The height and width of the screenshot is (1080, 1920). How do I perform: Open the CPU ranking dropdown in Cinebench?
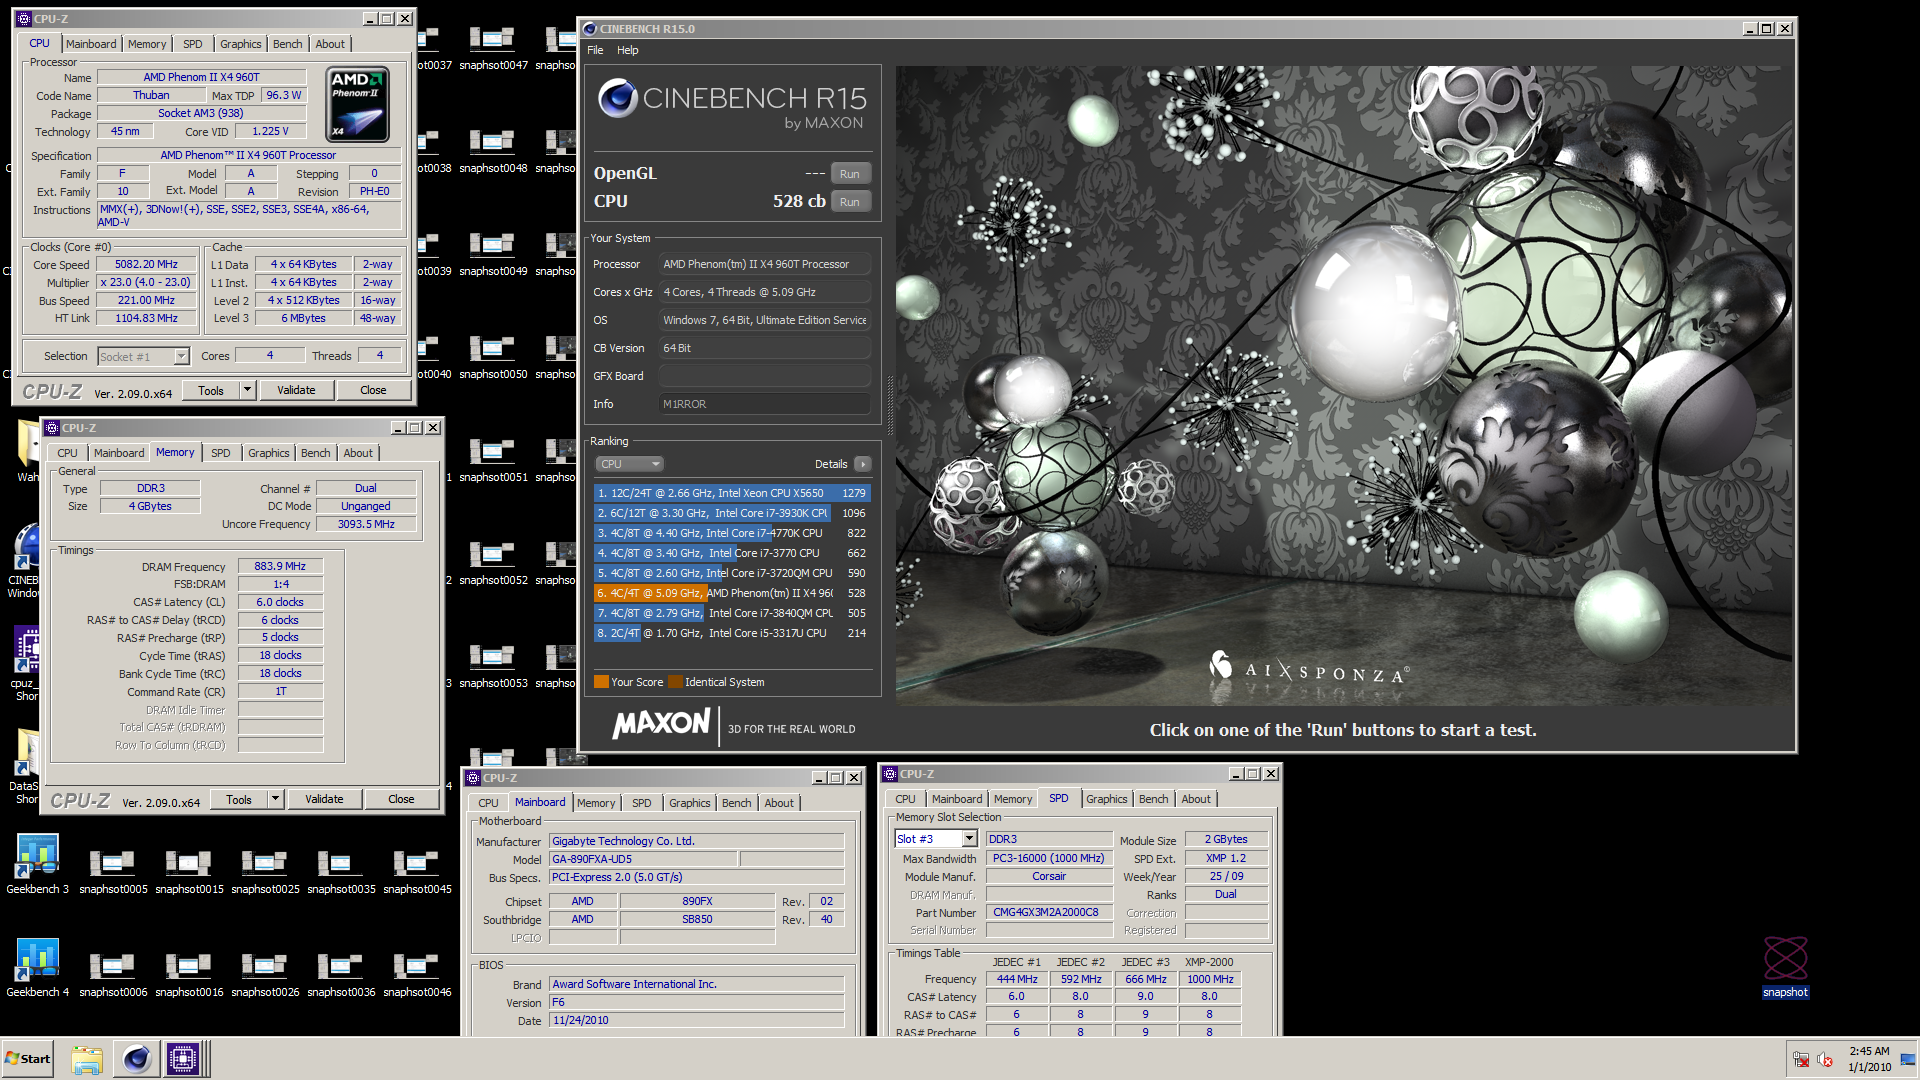tap(630, 464)
